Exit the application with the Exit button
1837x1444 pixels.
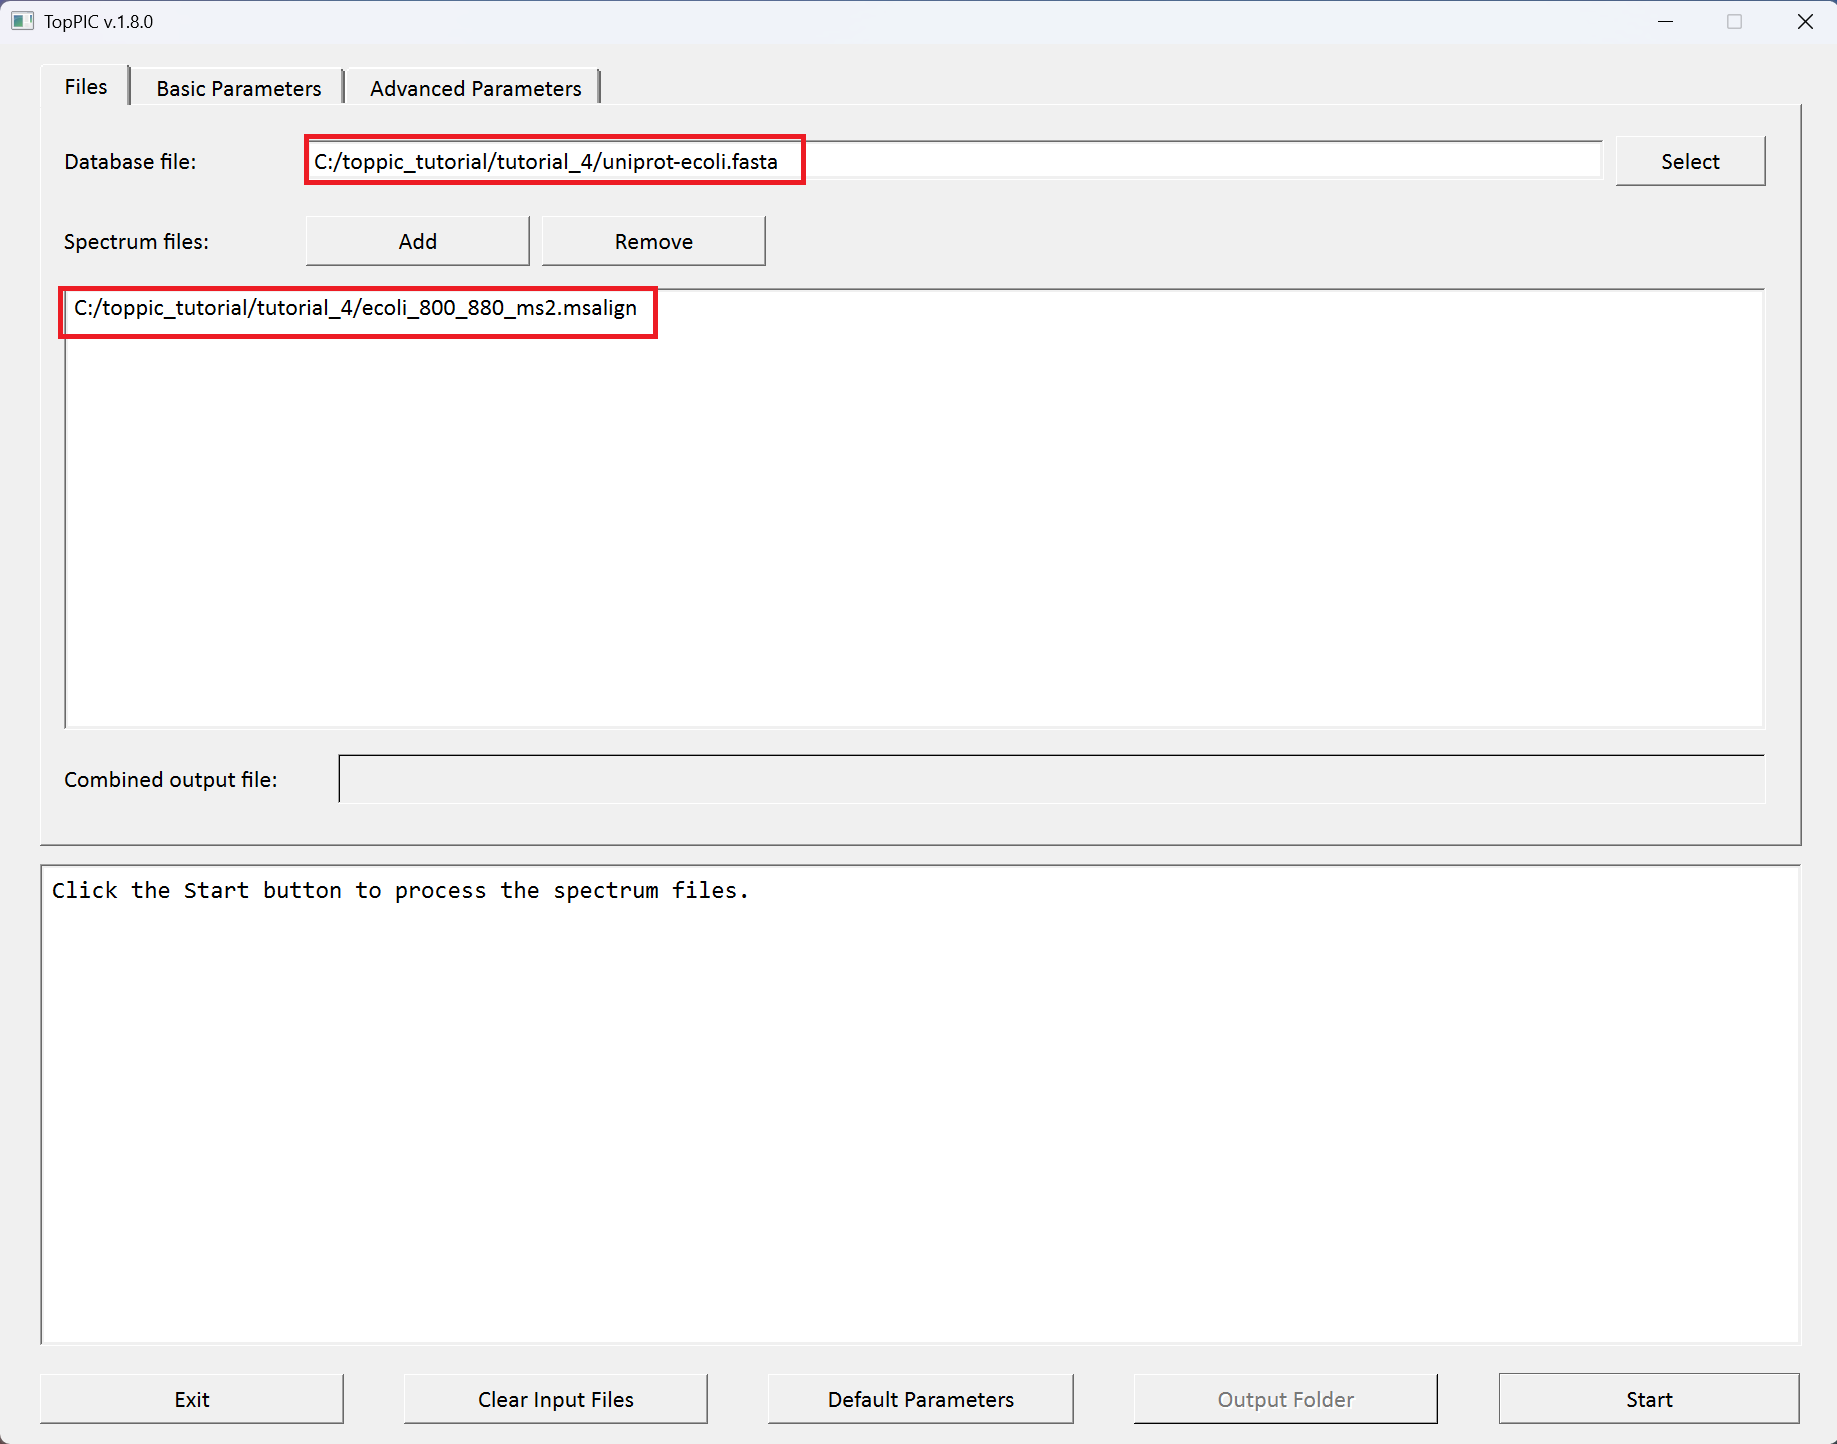coord(191,1399)
